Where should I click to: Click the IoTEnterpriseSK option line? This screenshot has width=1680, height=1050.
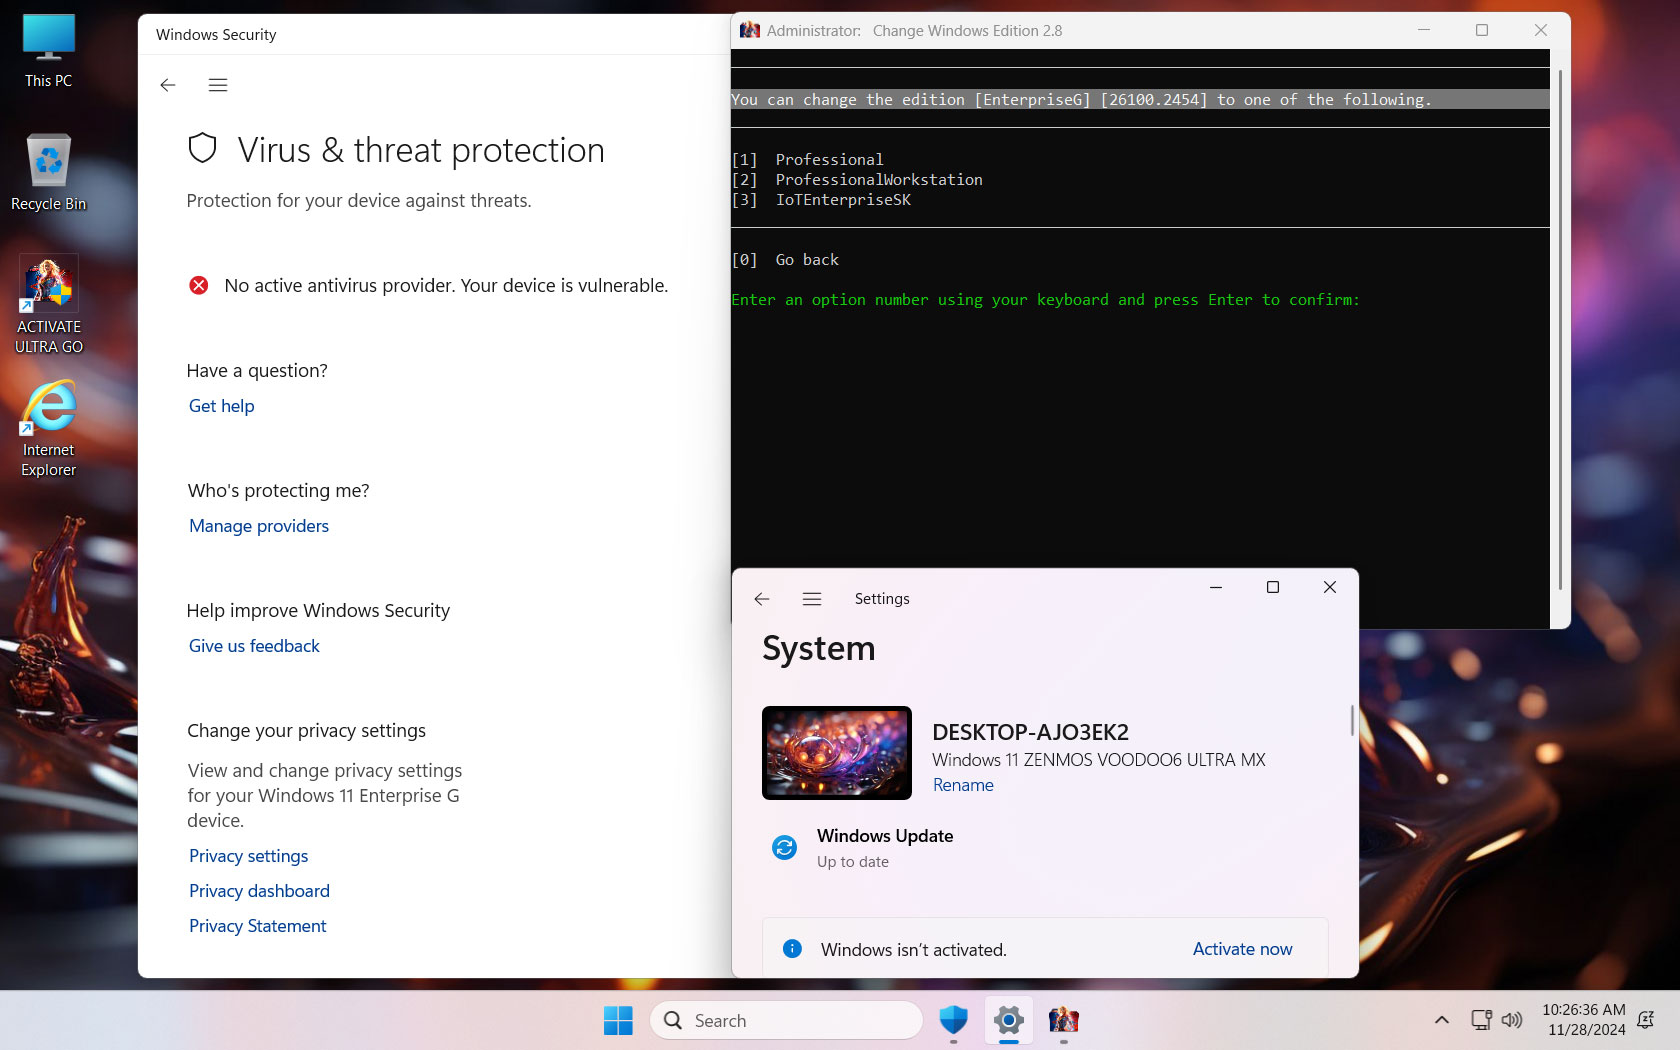tap(821, 200)
